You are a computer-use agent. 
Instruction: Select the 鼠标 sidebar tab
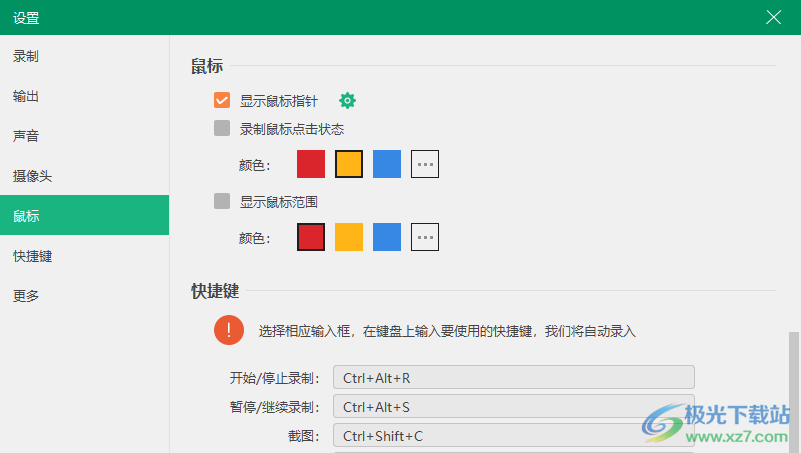(x=84, y=216)
